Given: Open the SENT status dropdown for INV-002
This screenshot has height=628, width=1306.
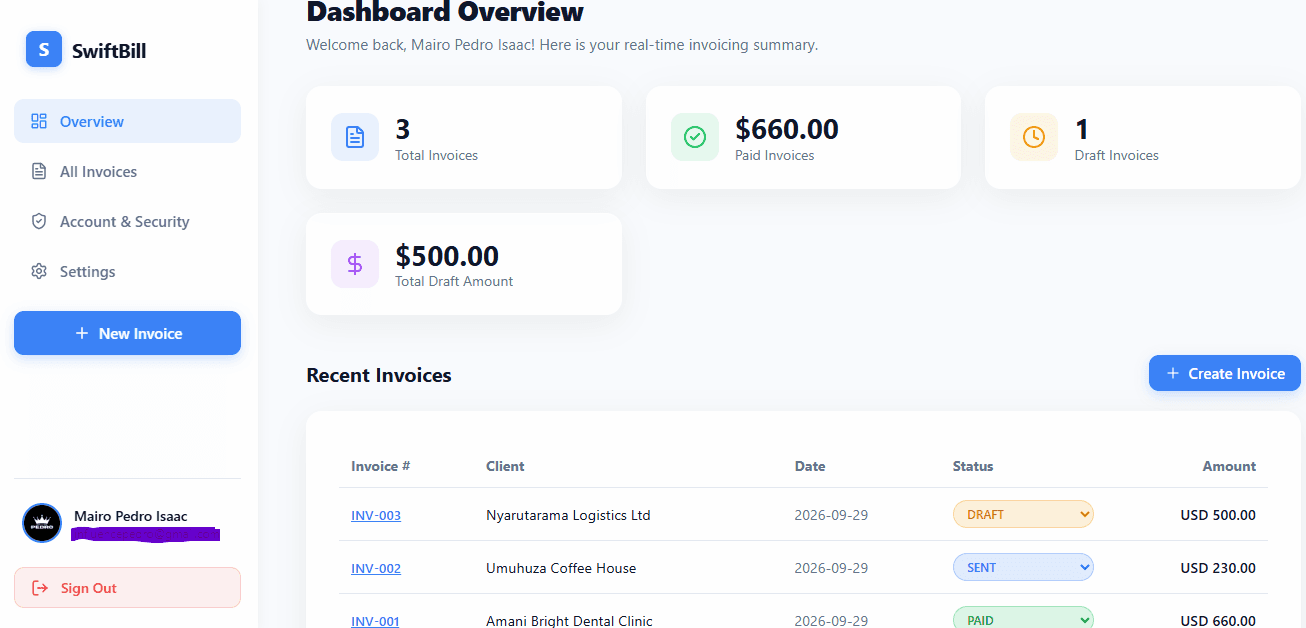Looking at the screenshot, I should point(1023,567).
